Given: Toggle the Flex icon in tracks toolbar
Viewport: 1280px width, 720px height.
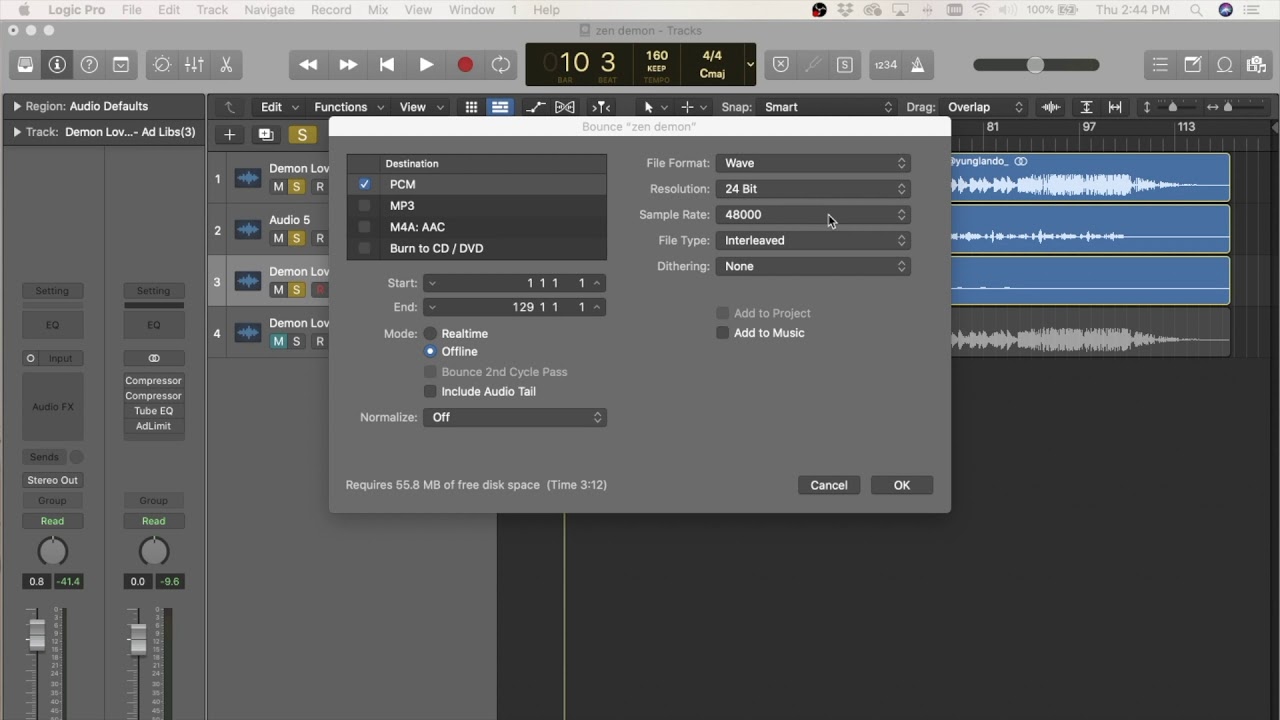Looking at the screenshot, I should coord(565,107).
